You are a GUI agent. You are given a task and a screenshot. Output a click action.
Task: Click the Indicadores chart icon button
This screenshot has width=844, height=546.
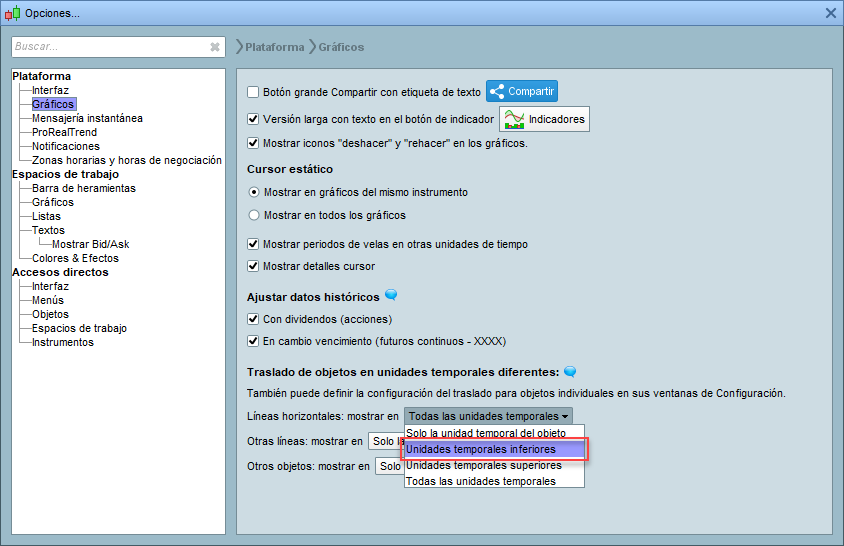(543, 119)
